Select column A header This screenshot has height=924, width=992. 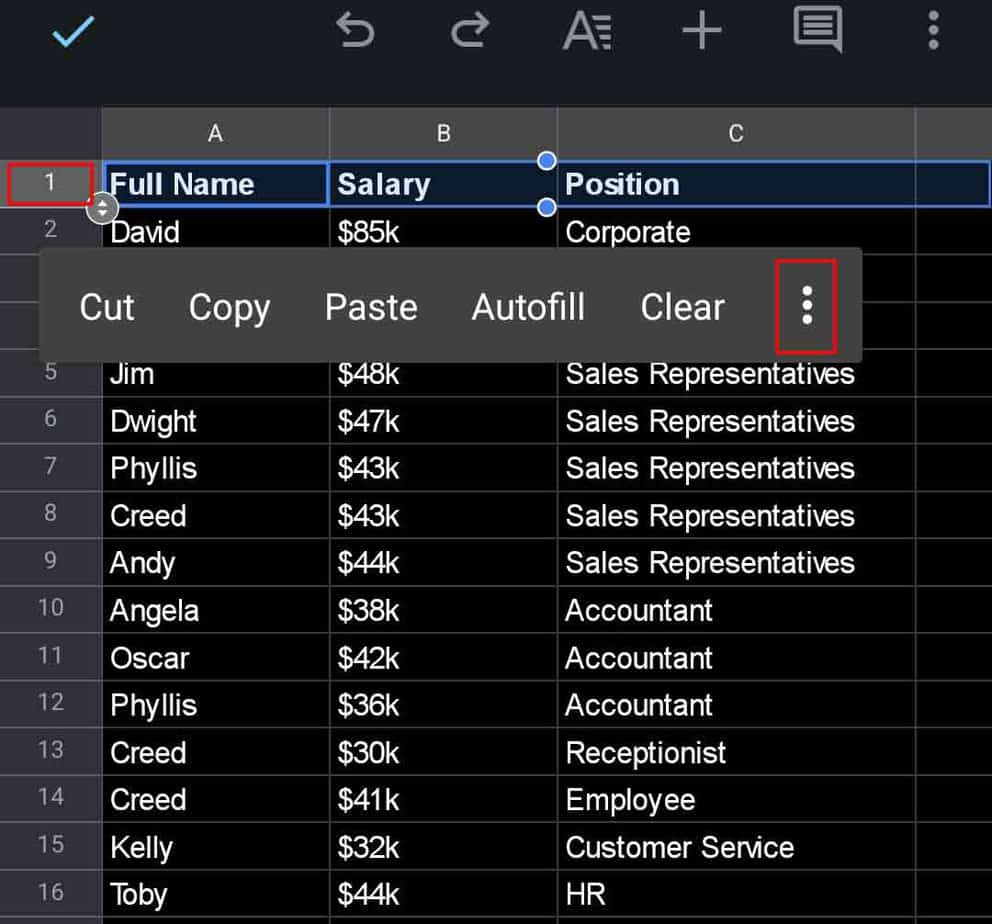(x=215, y=134)
